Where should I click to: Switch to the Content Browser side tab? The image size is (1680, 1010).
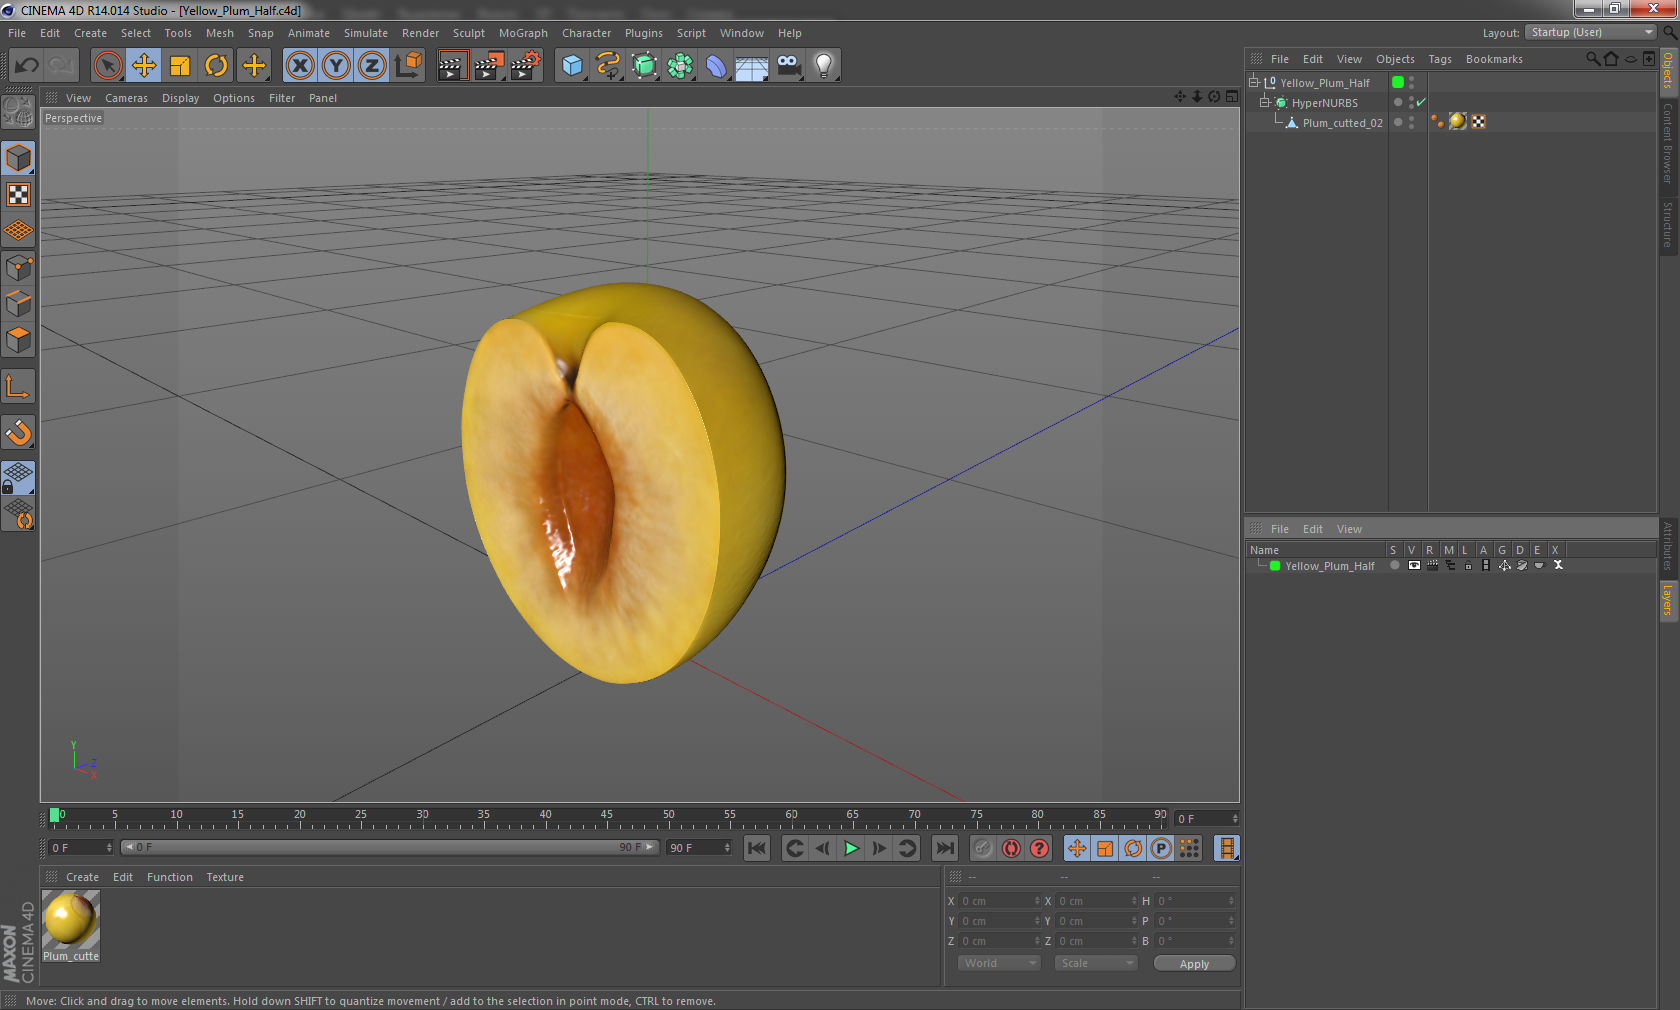pos(1668,143)
